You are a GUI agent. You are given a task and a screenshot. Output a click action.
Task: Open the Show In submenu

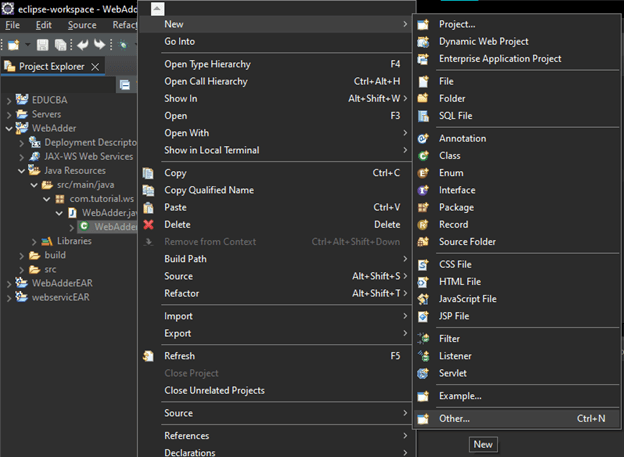point(276,98)
